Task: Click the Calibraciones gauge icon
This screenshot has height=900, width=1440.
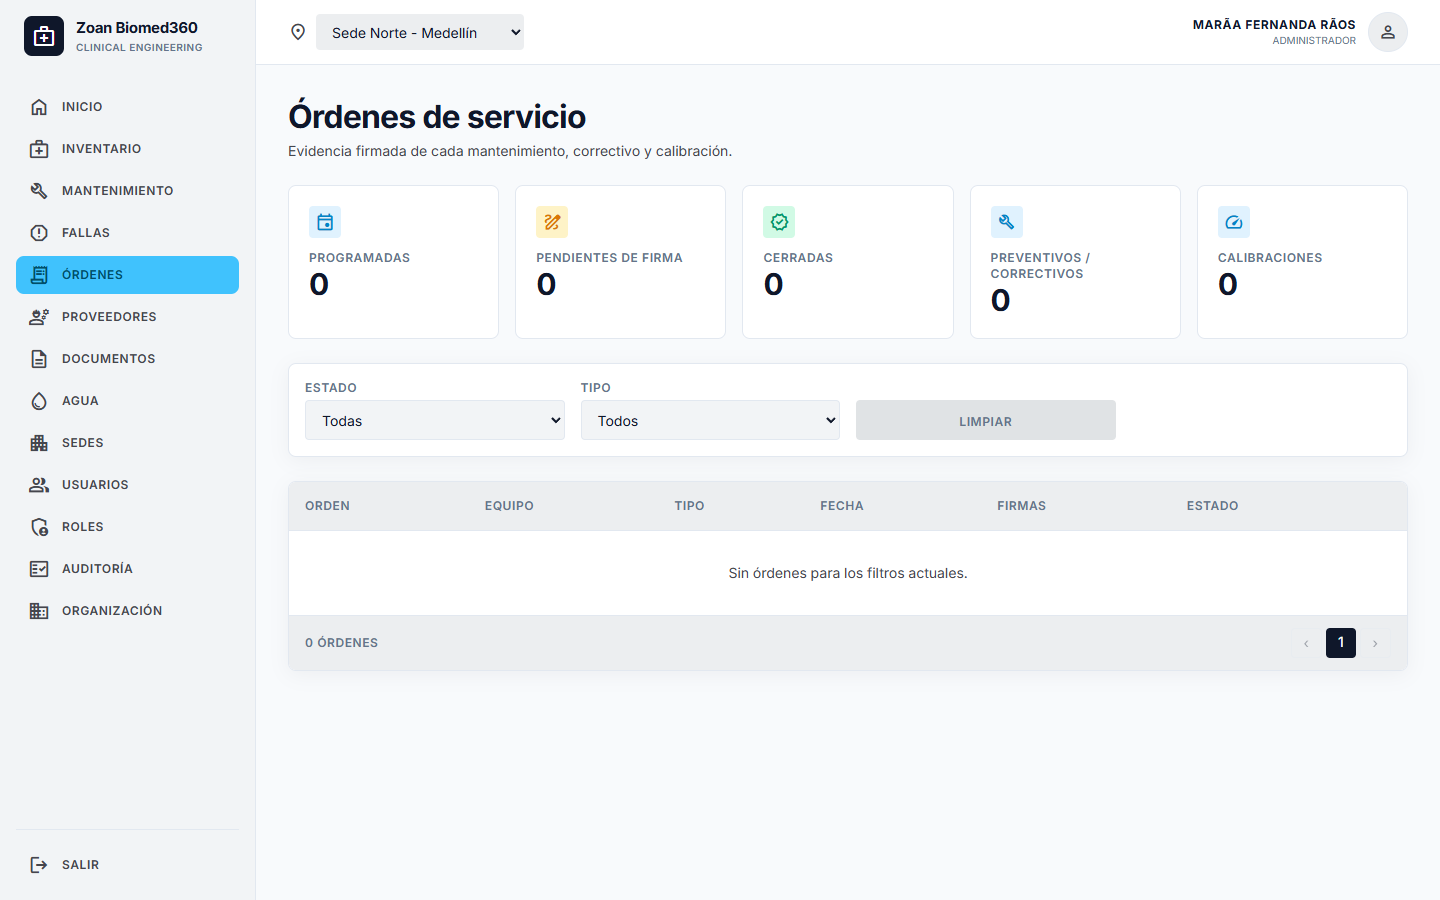Action: 1234,222
